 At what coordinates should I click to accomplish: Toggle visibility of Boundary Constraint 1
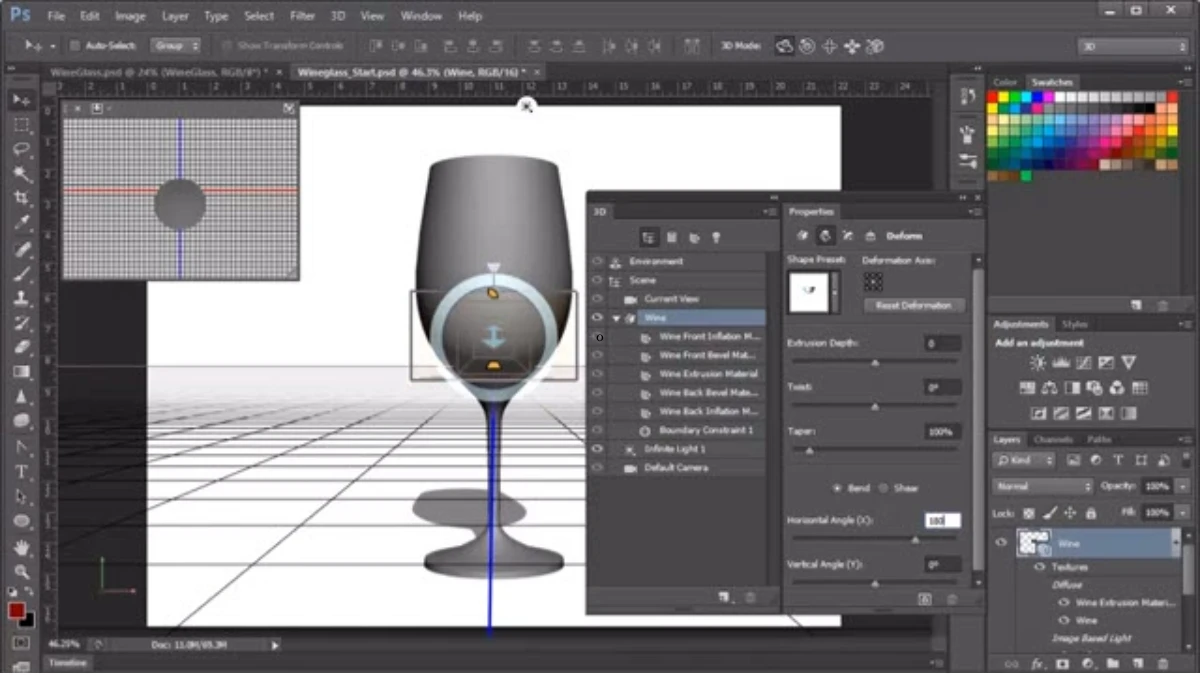point(598,430)
